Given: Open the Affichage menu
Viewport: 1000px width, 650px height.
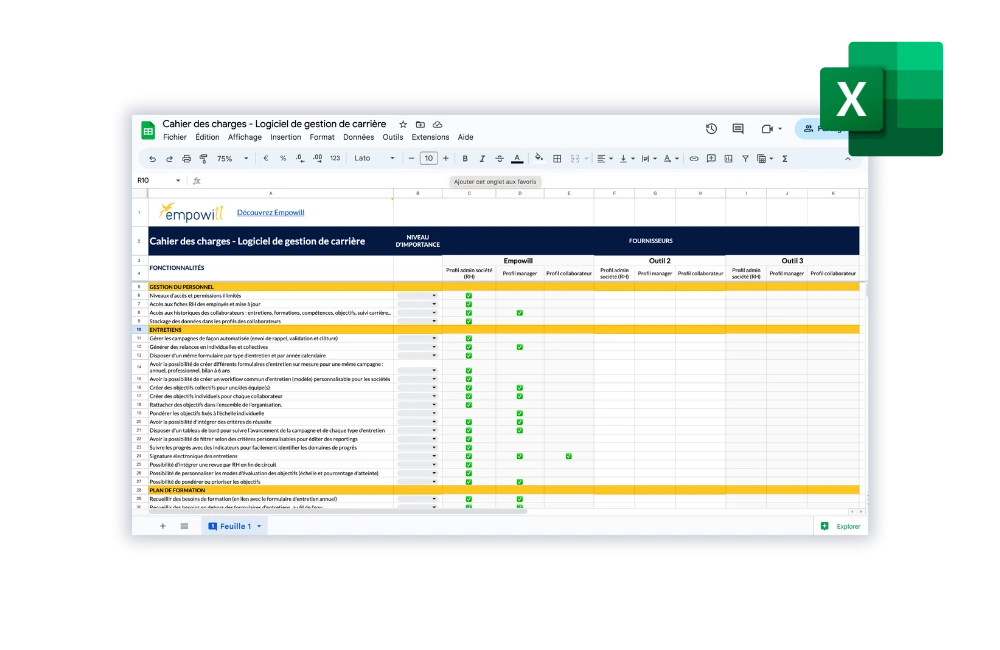Looking at the screenshot, I should [245, 137].
